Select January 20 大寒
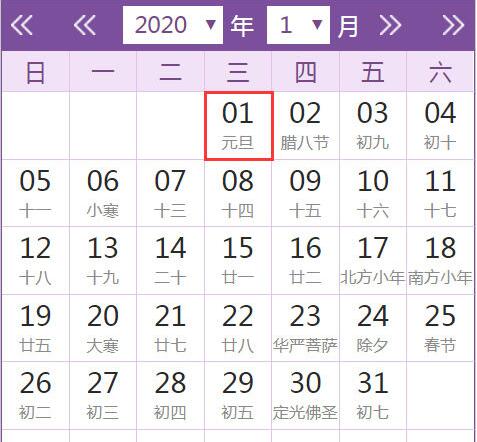Image resolution: width=477 pixels, height=442 pixels. (103, 328)
